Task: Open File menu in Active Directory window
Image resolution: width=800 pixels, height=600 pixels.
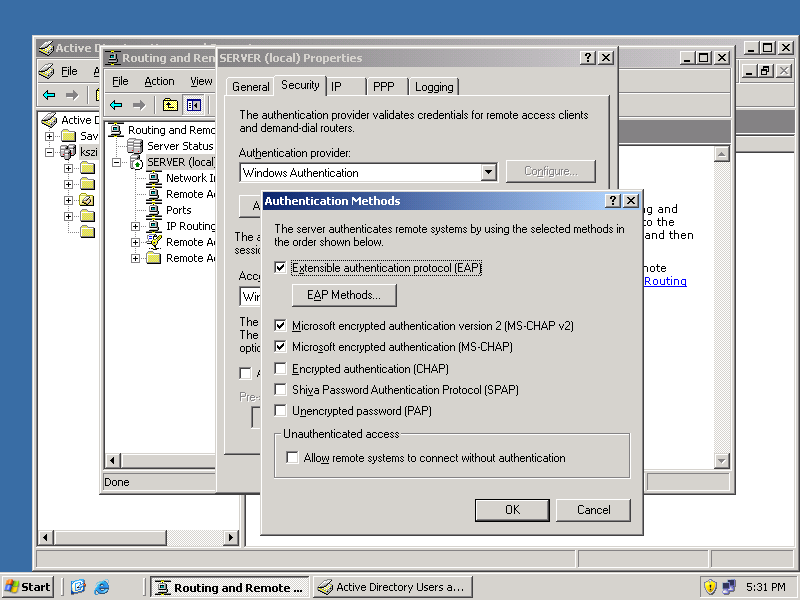Action: 69,71
